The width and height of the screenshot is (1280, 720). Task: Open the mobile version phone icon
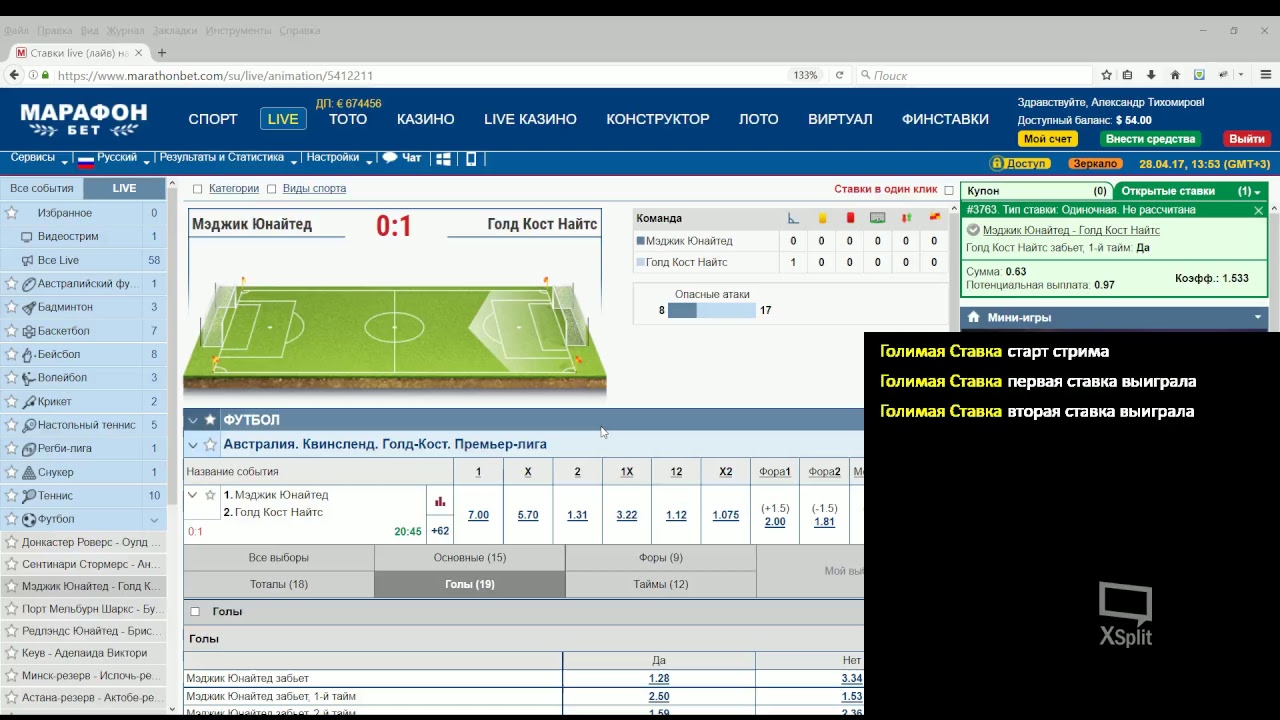pos(472,158)
